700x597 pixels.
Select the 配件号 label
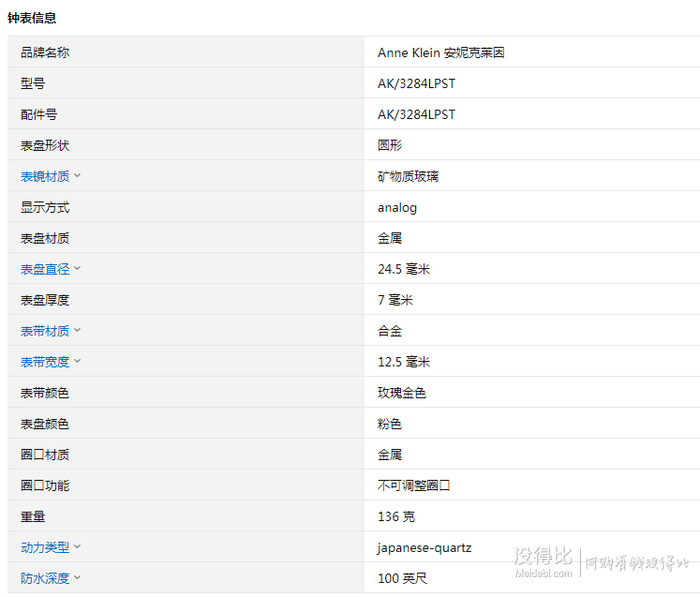tap(39, 115)
